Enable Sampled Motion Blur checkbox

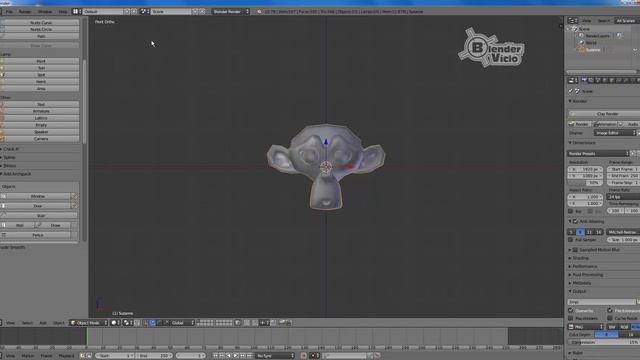point(575,250)
